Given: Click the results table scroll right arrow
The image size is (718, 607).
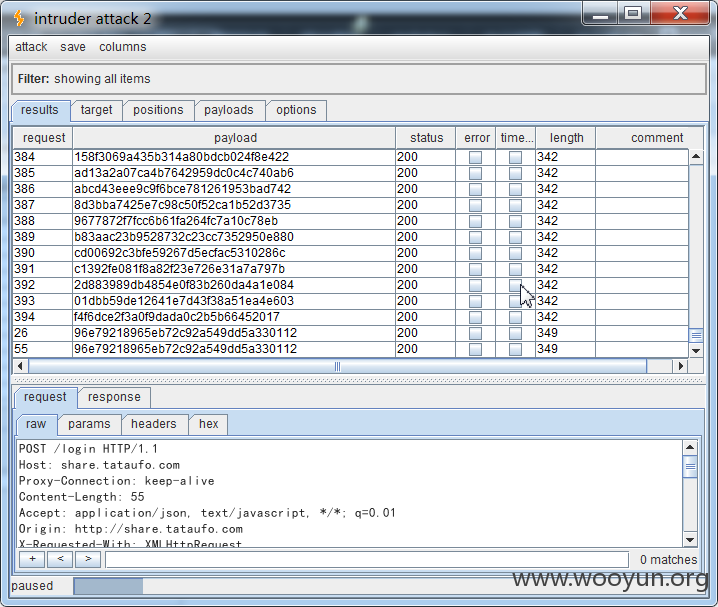Looking at the screenshot, I should click(x=681, y=366).
